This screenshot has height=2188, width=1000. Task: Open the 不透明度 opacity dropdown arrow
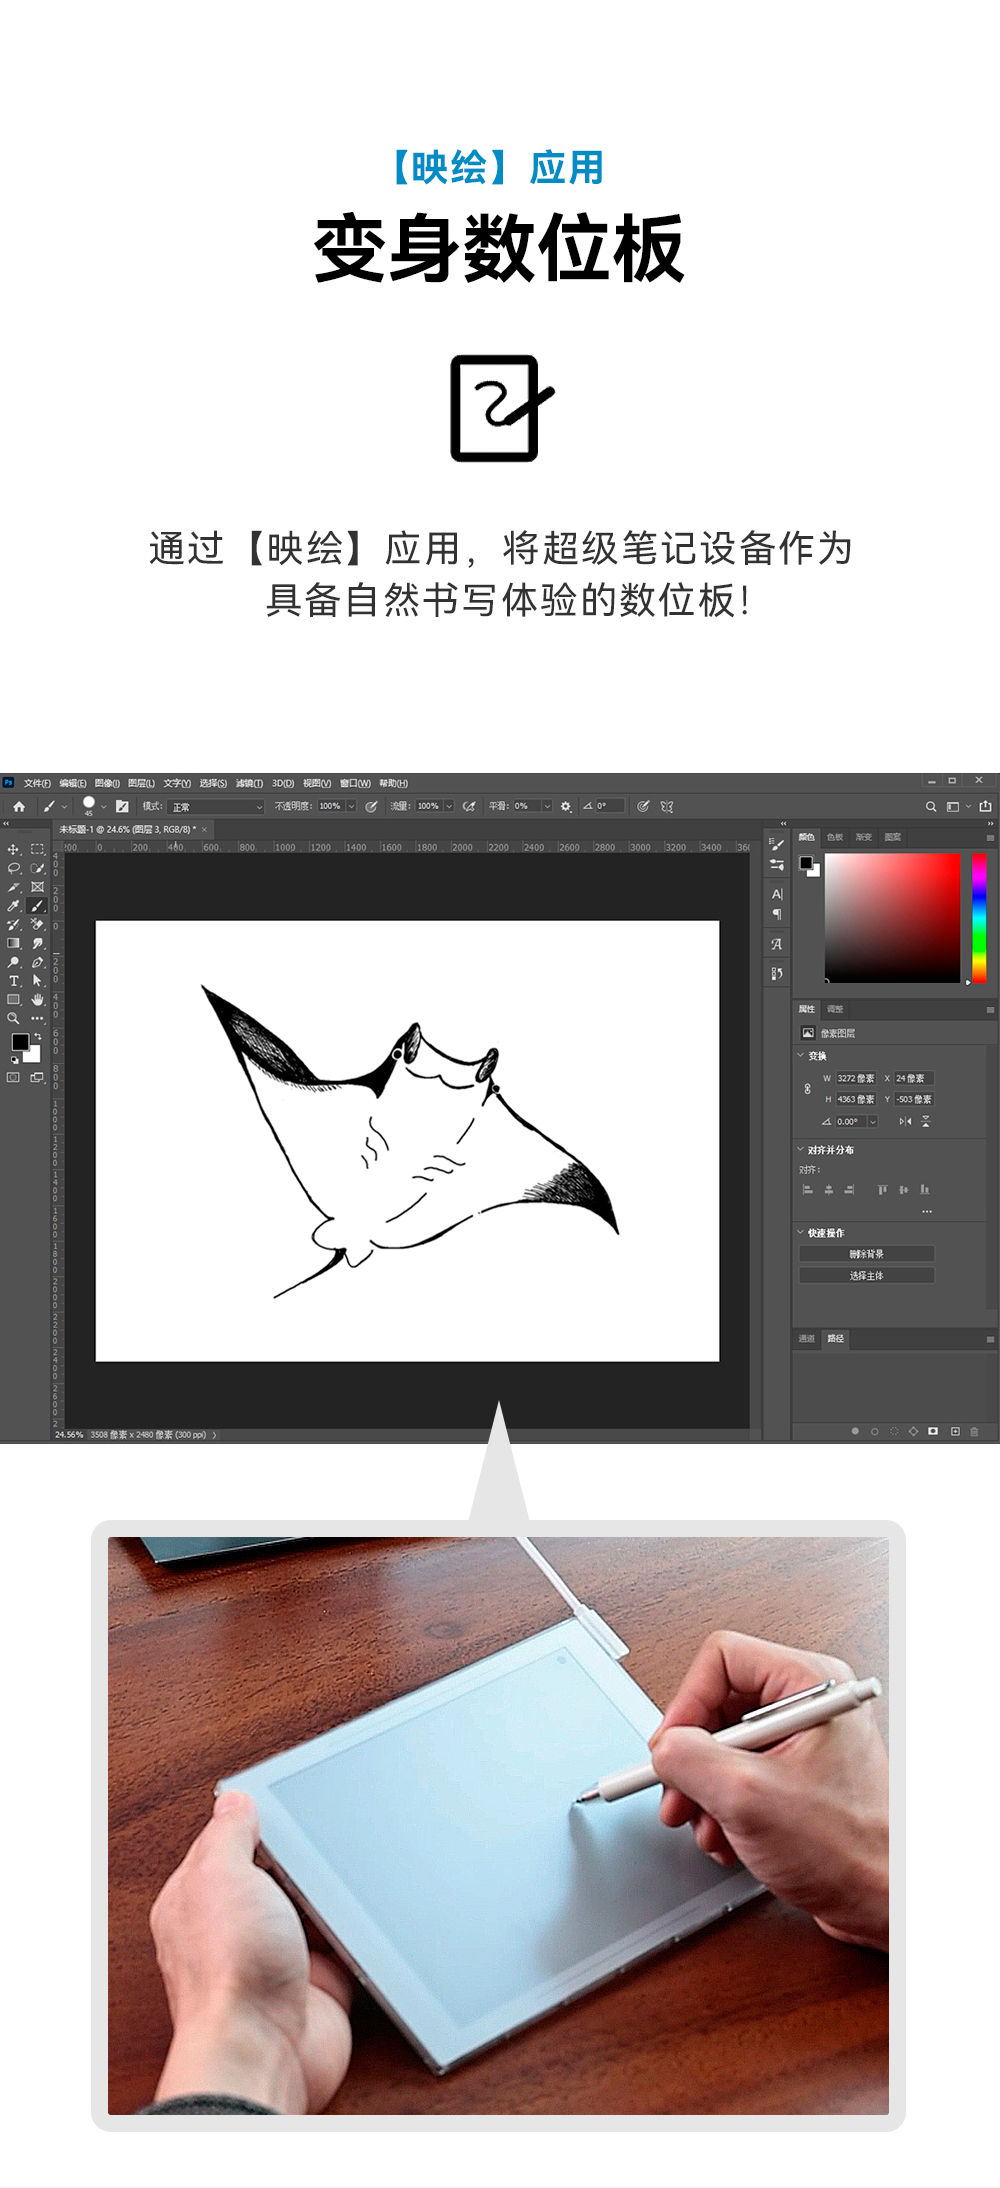coord(351,806)
